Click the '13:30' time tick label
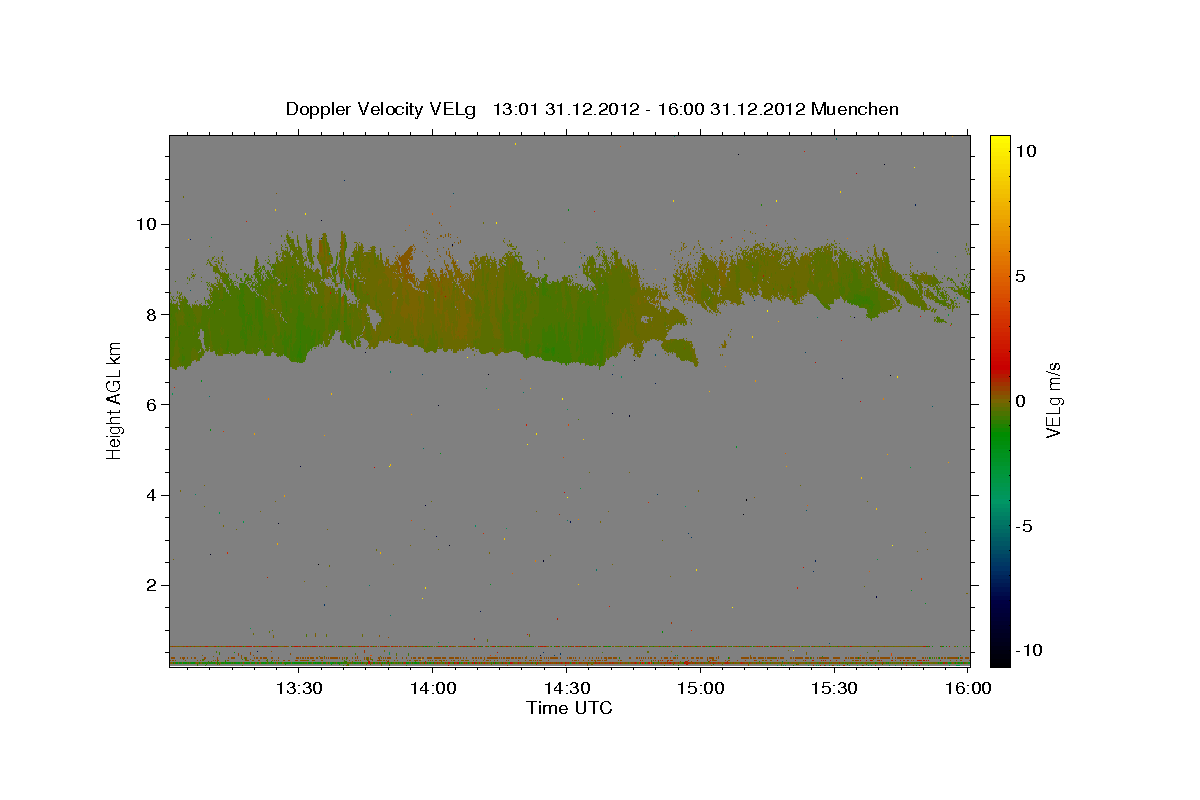 298,689
